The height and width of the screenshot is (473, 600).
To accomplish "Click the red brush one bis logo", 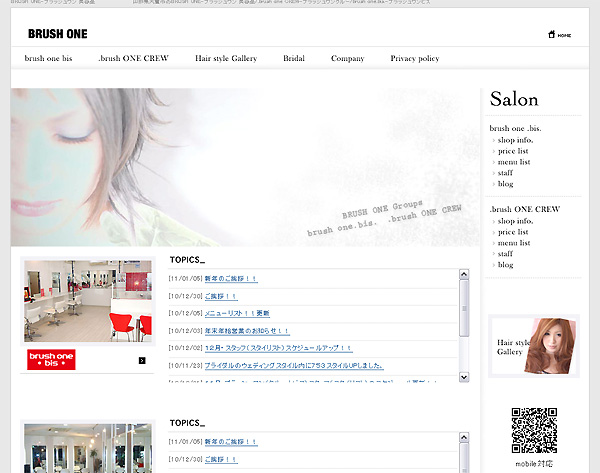I will click(51, 360).
